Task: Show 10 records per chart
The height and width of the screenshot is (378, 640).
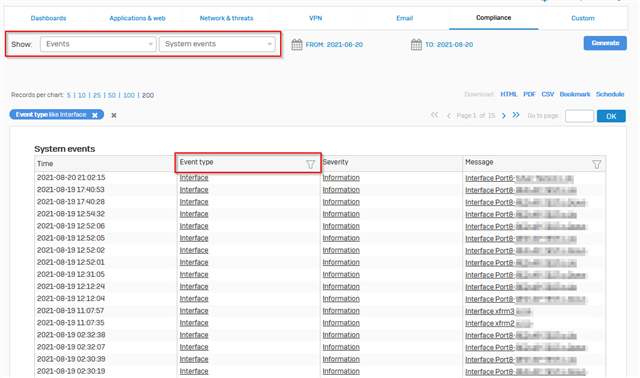Action: click(82, 95)
